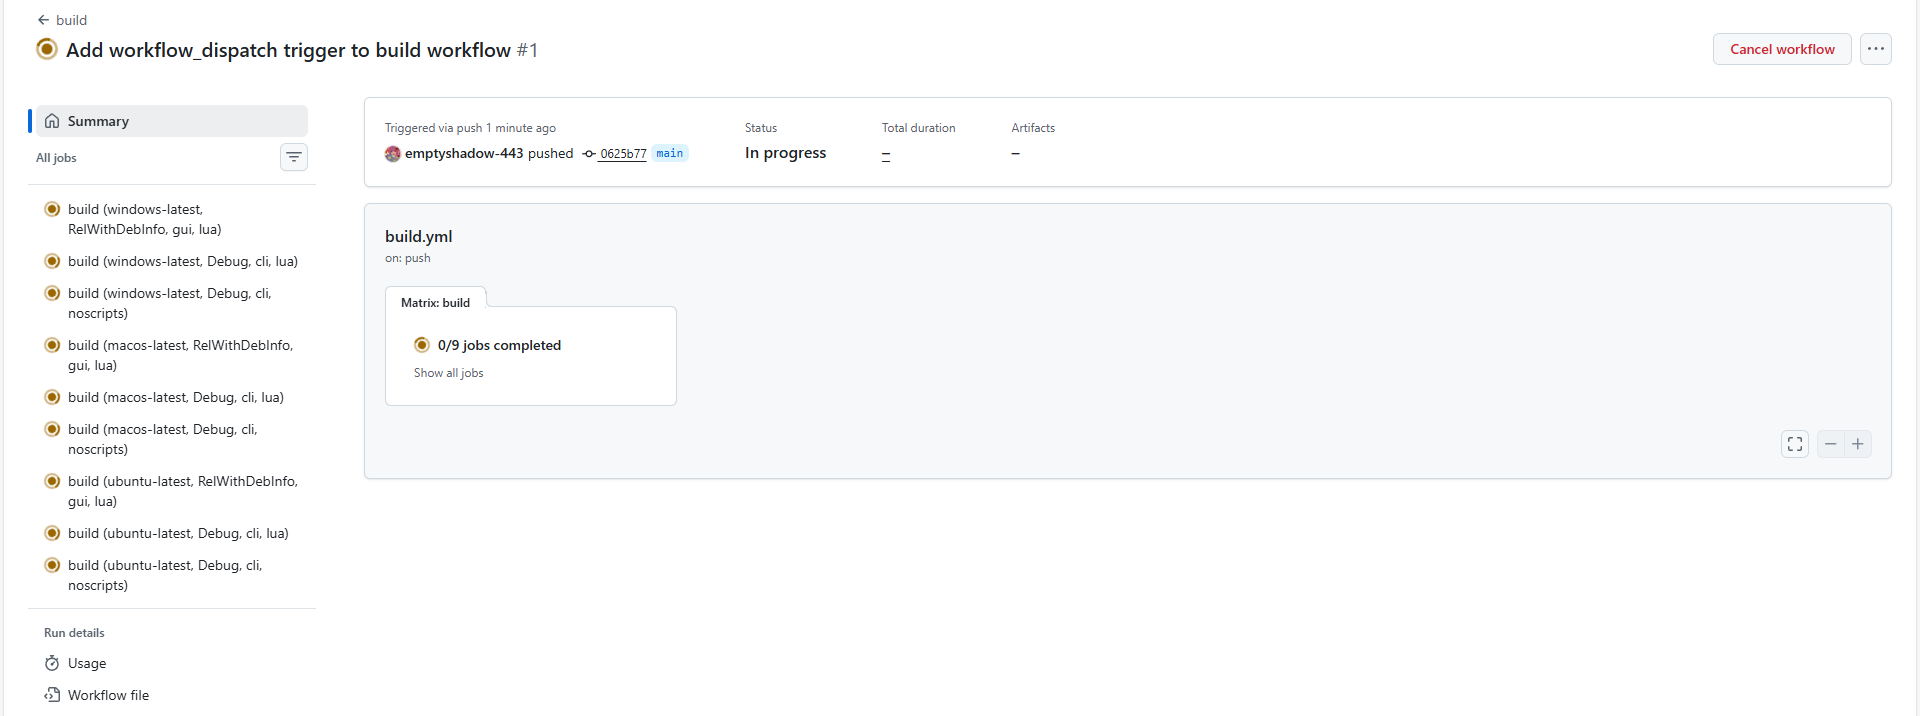1920x716 pixels.
Task: Click the back arrow to build workflow
Action: point(44,20)
